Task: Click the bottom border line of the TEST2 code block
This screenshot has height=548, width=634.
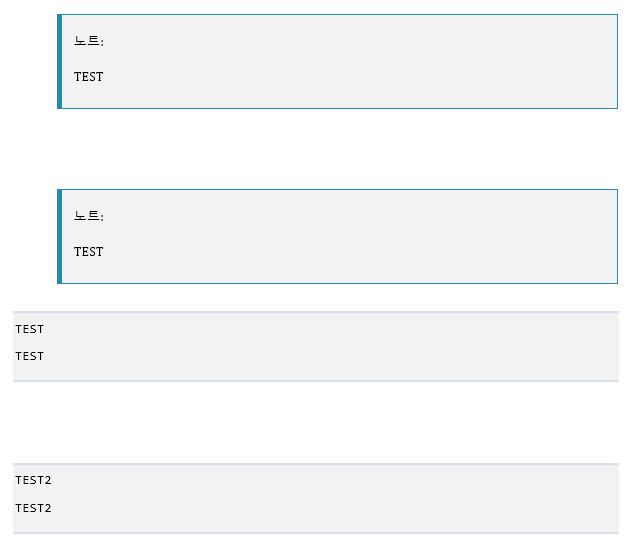Action: pos(316,533)
